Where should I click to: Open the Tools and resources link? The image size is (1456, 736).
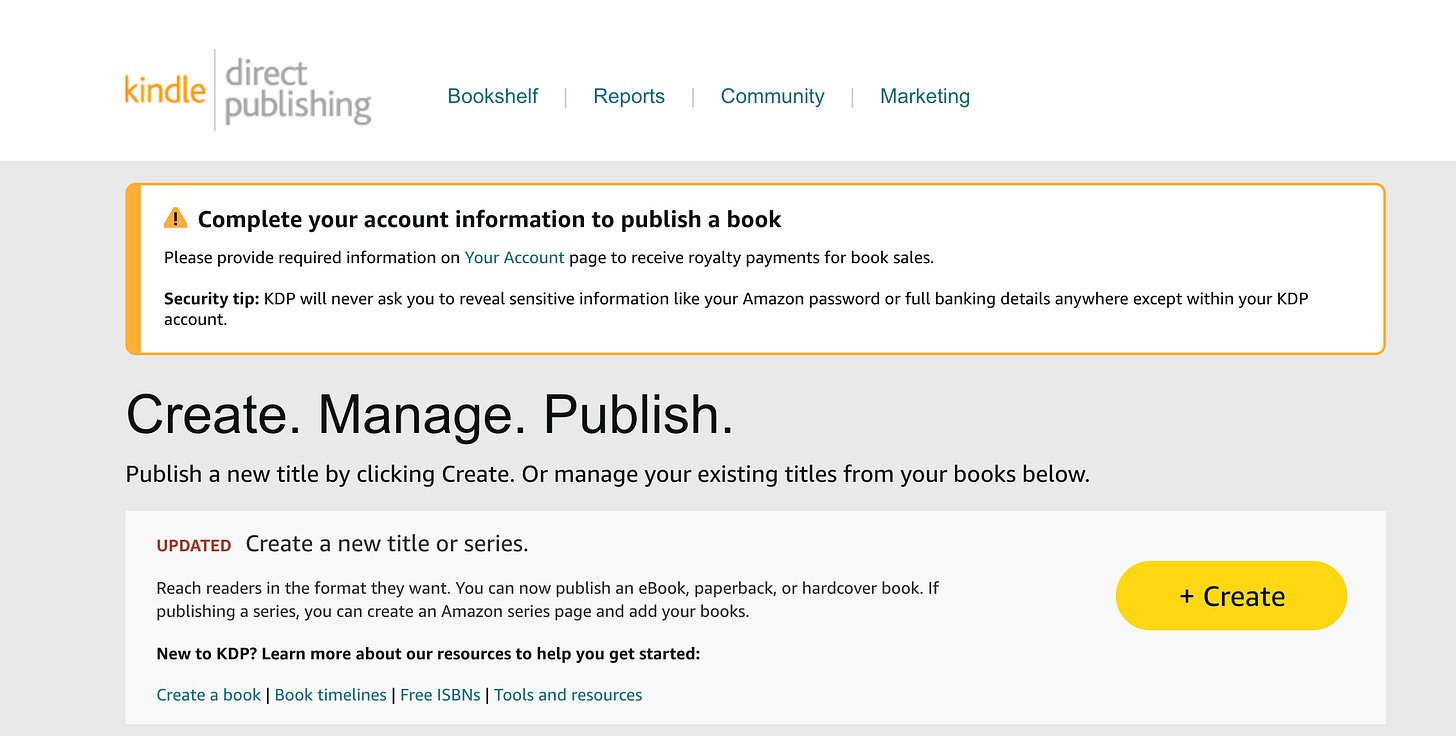568,694
